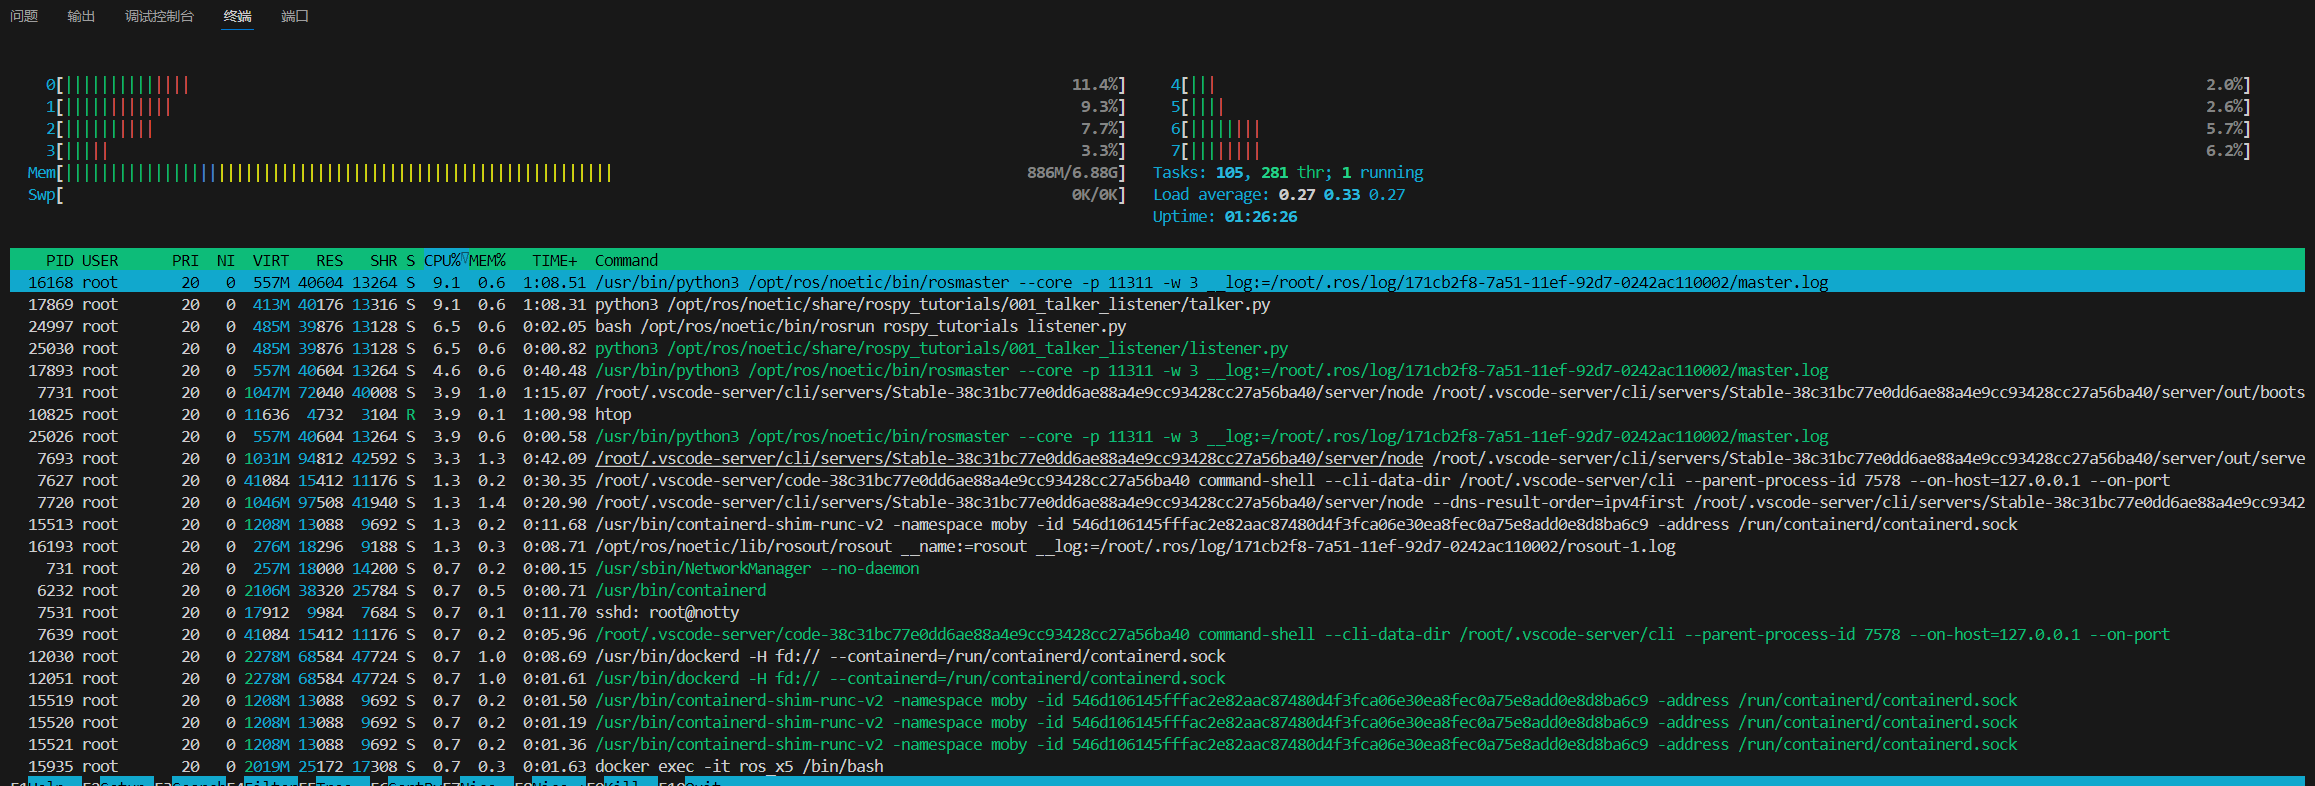Open the 输出 panel tab
The image size is (2315, 786).
(81, 16)
